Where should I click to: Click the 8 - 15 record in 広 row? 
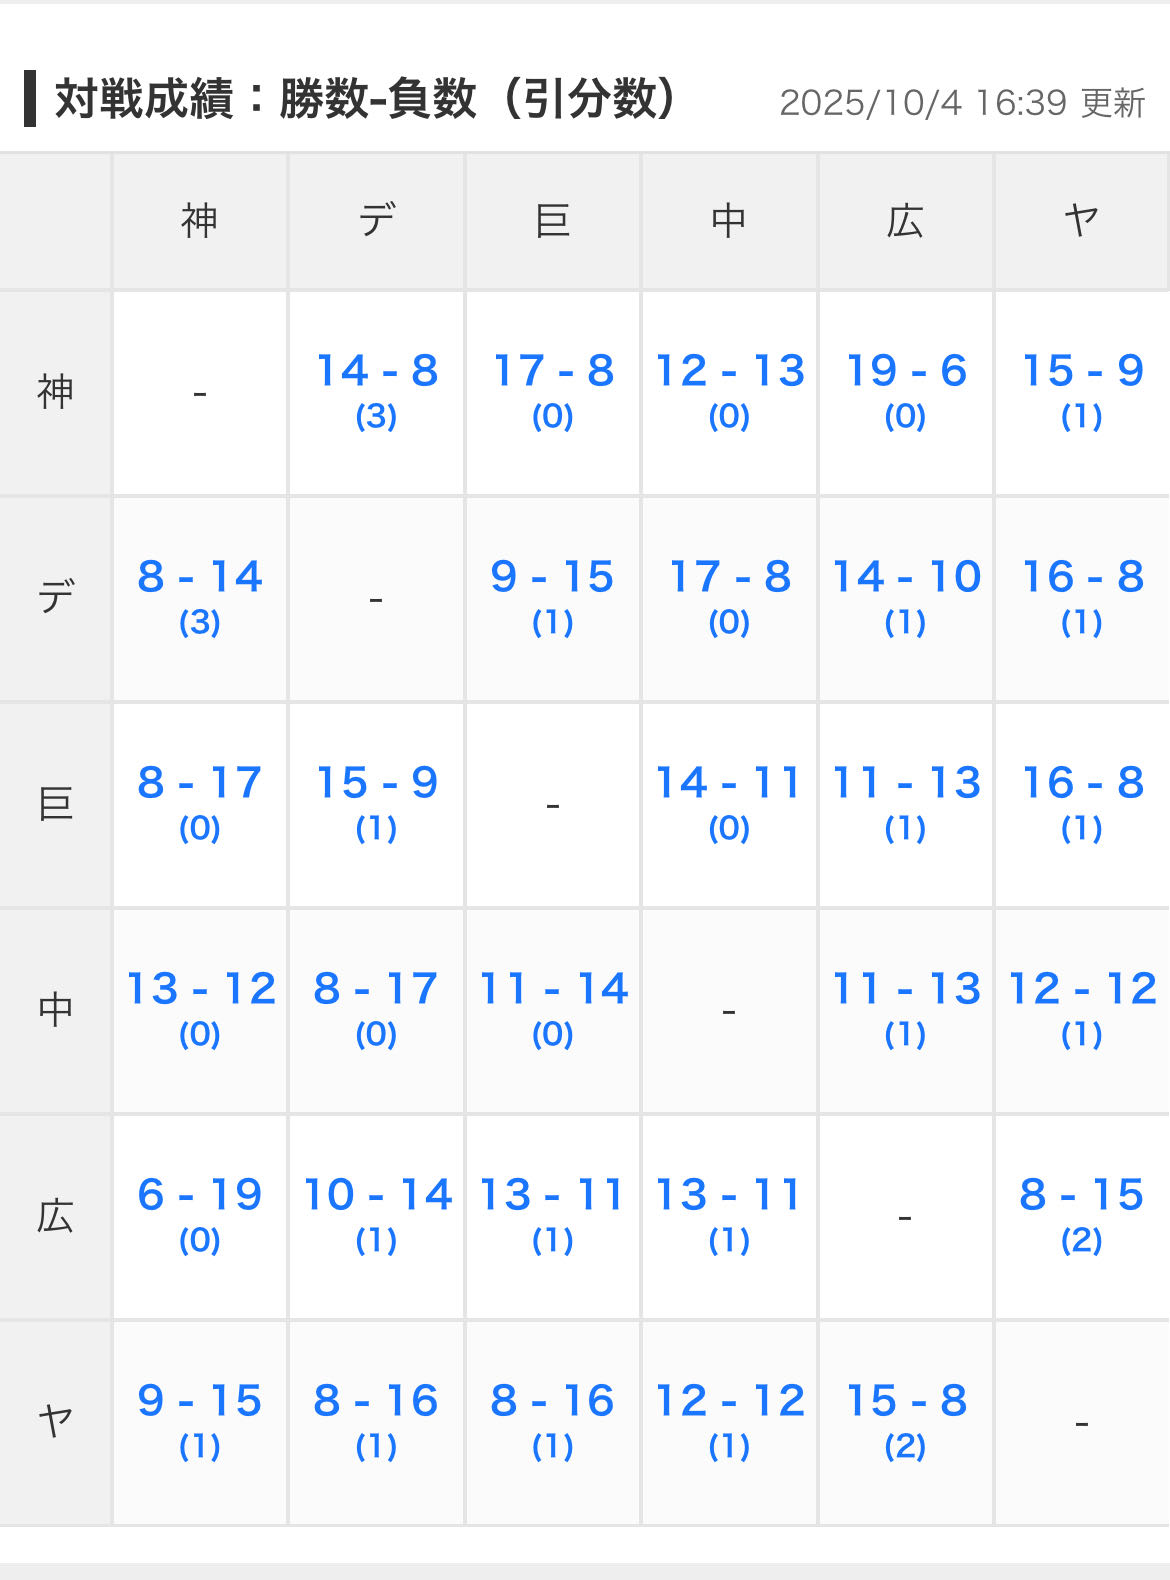tap(1082, 1196)
